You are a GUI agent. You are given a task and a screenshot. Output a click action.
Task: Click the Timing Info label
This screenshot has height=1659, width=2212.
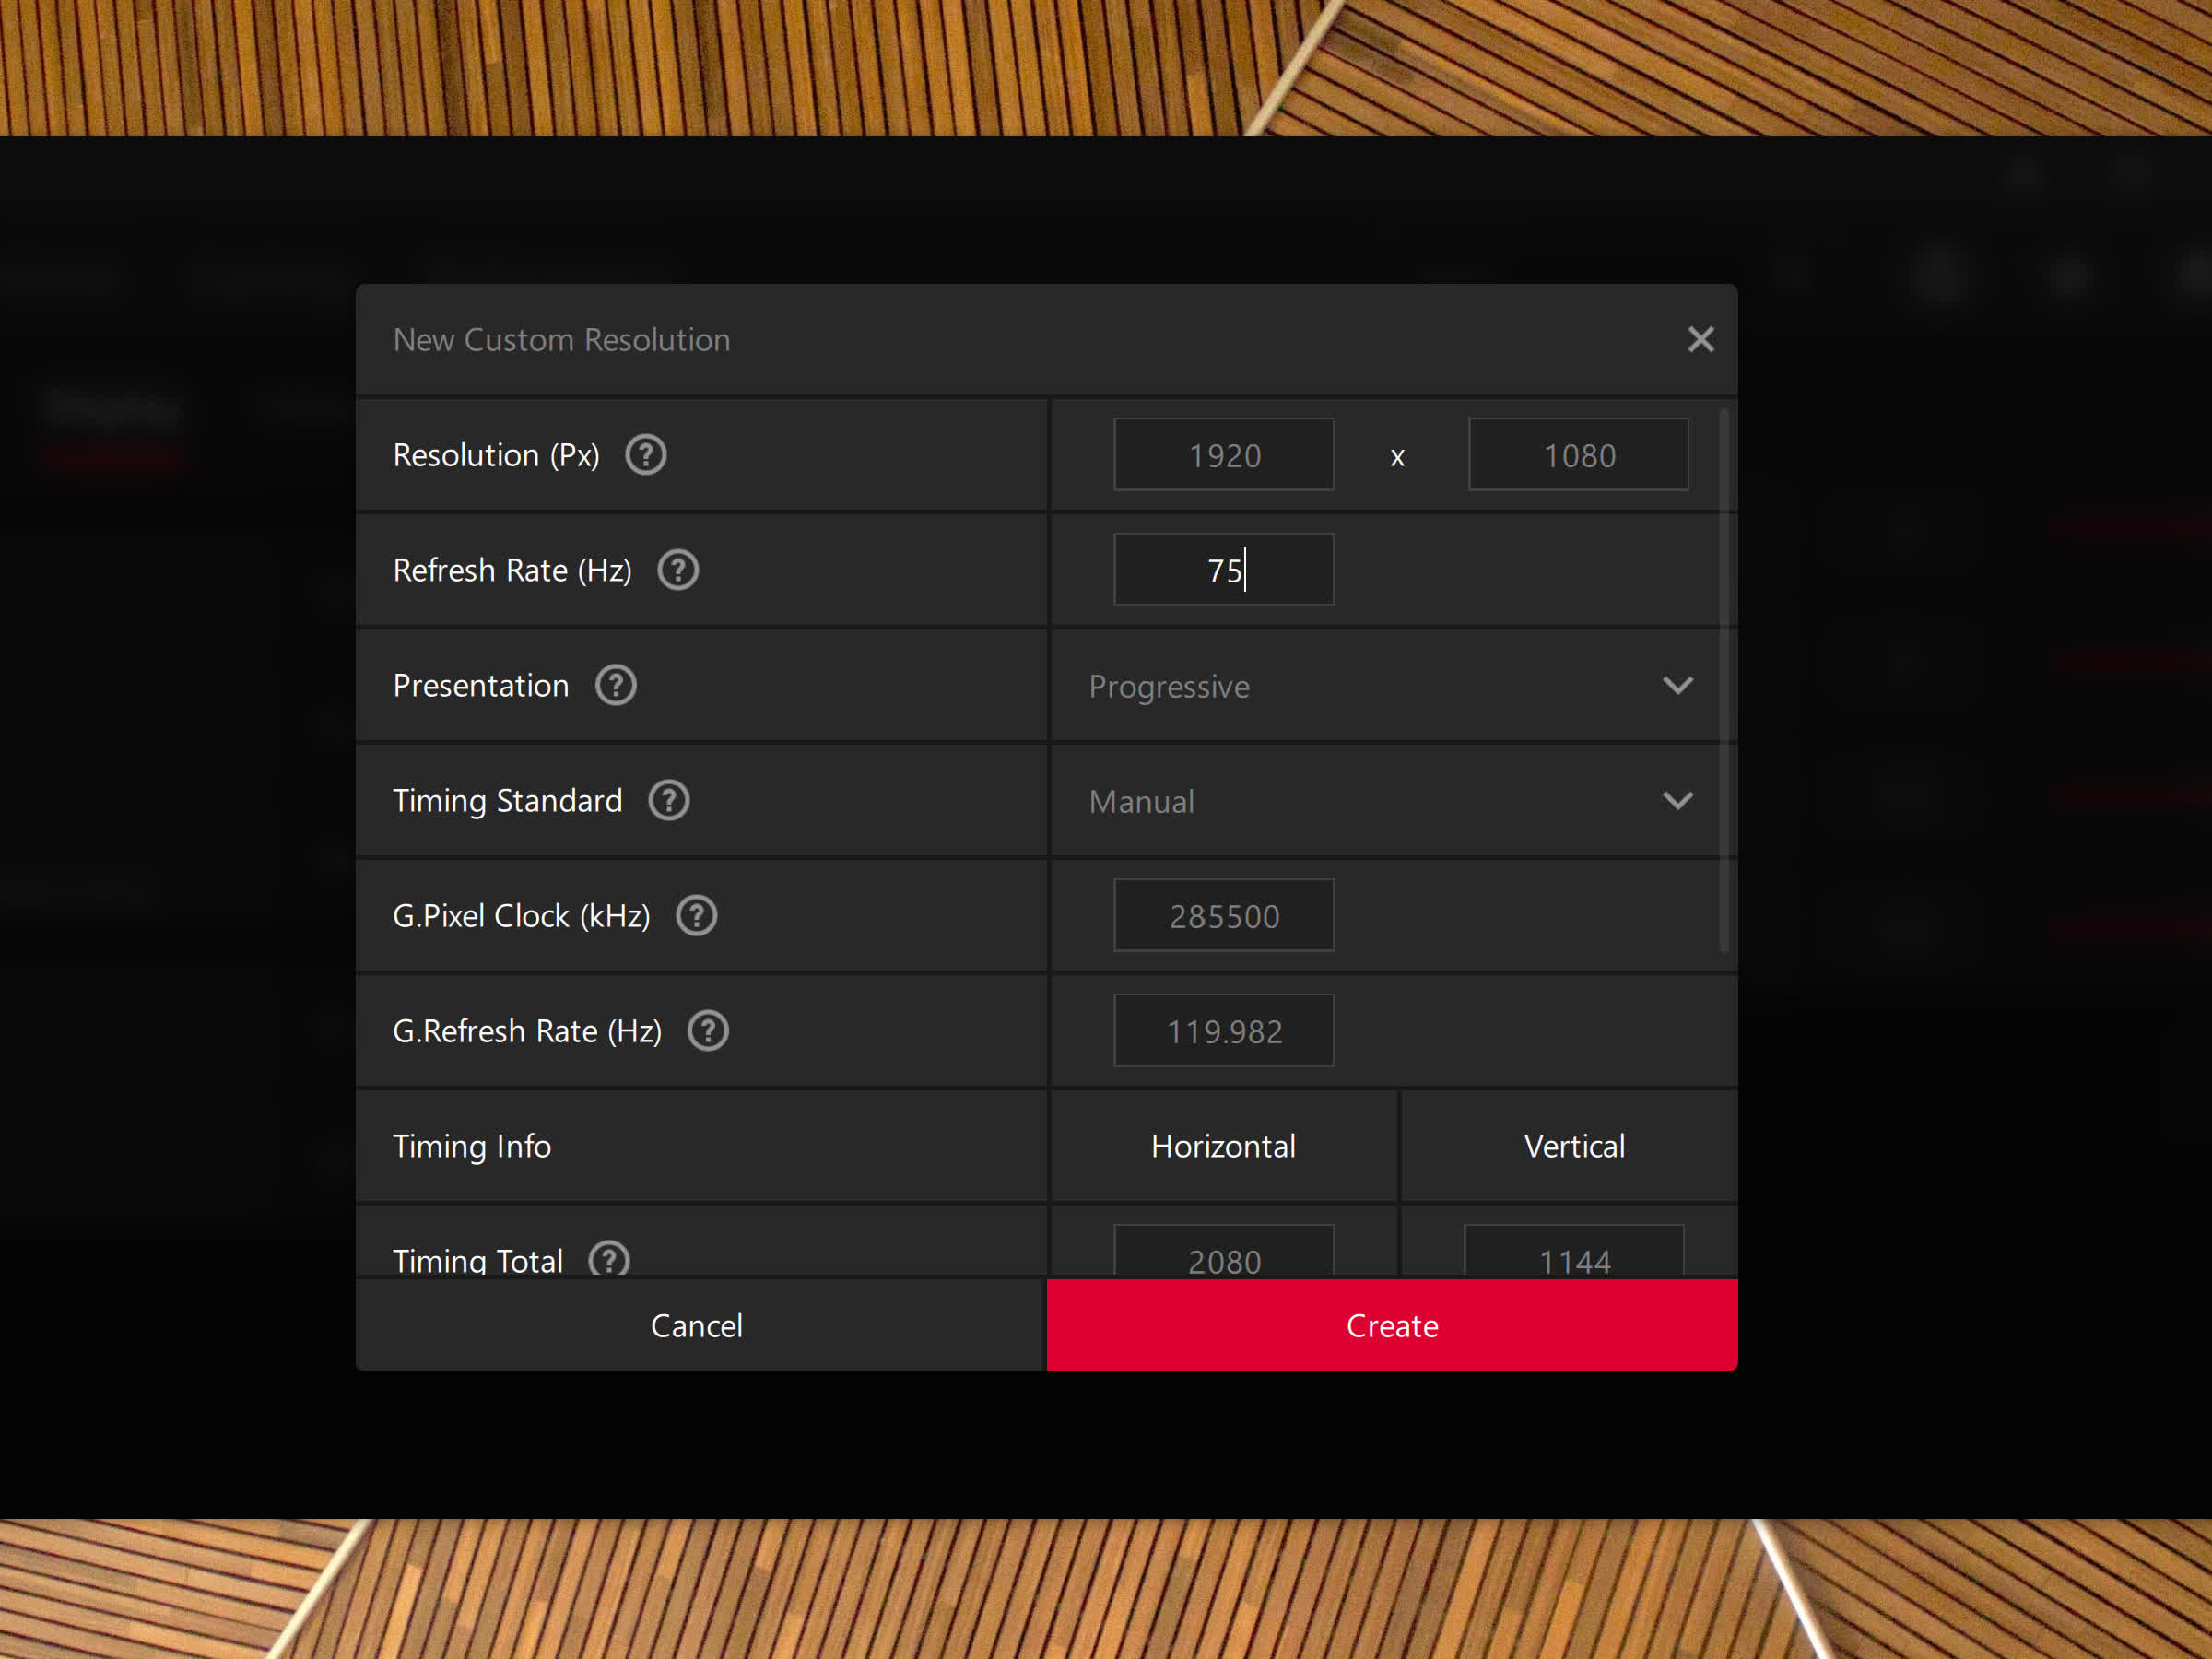click(472, 1146)
